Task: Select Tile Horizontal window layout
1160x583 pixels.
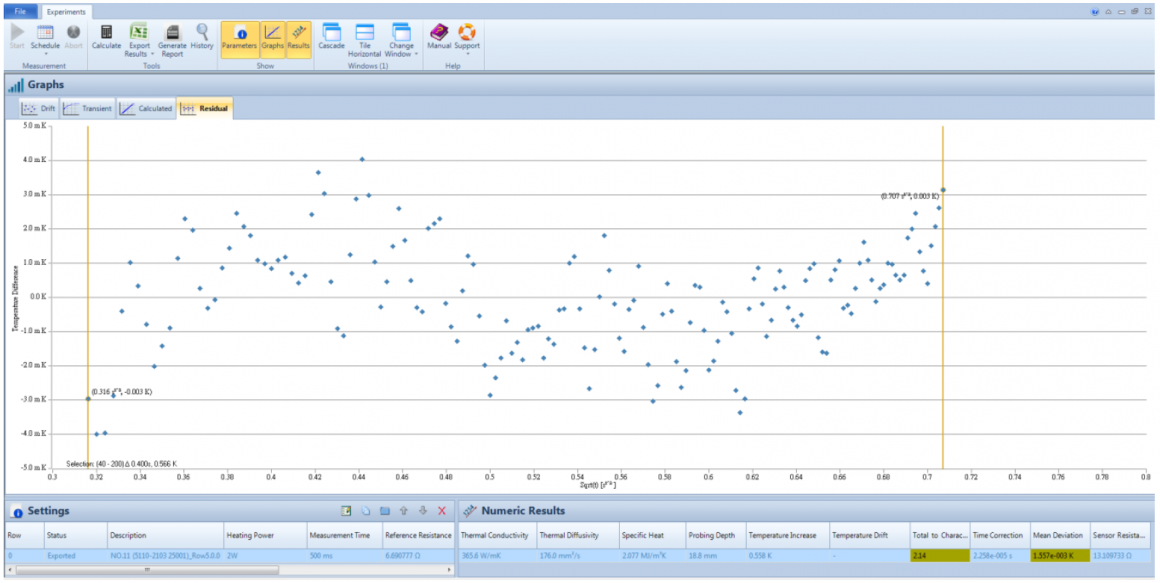Action: [x=365, y=41]
